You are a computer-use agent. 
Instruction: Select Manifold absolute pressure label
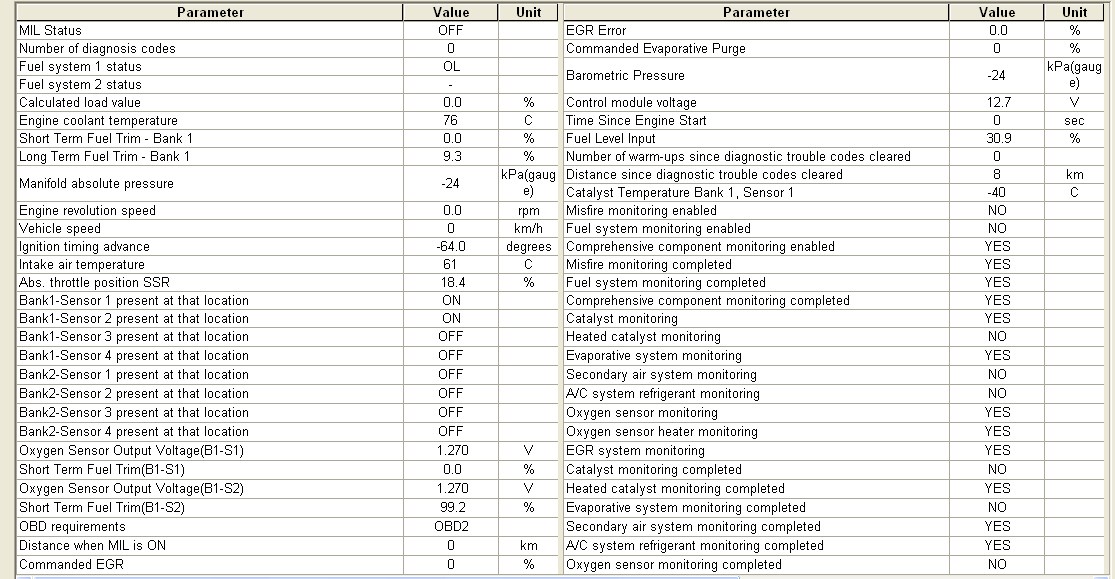coord(96,184)
